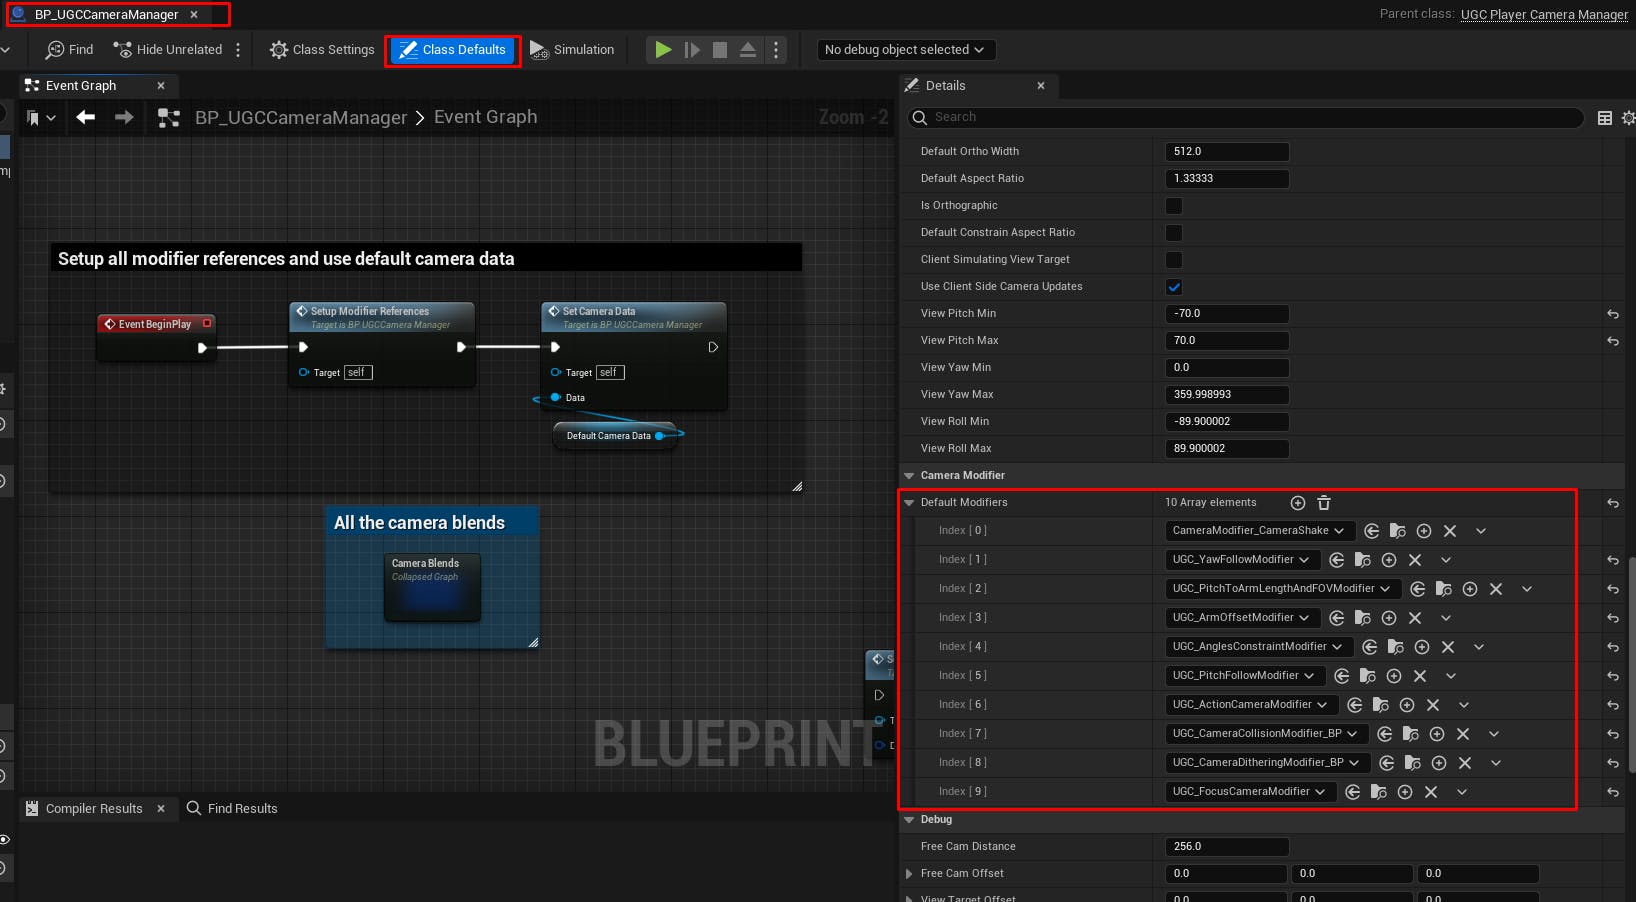Switch to the Compiler Results tab
Screen dimensions: 1636x902
click(97, 808)
